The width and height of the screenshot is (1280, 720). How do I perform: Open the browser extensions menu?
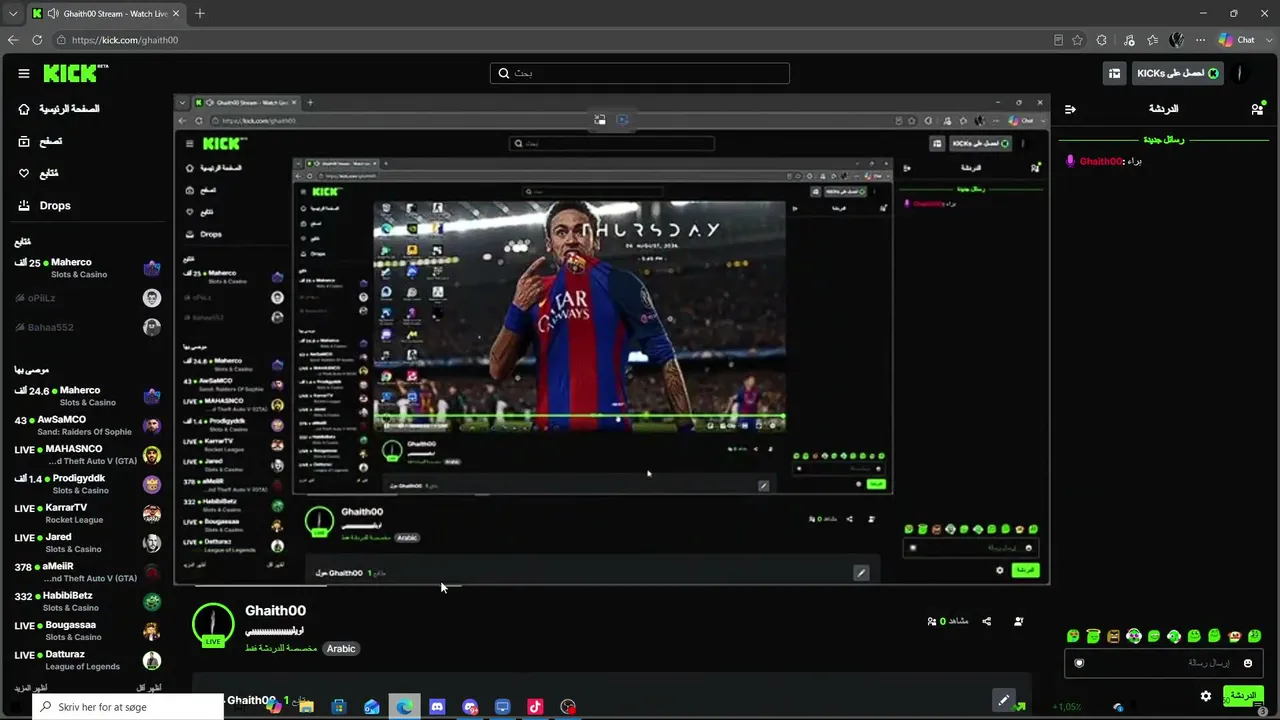coord(1101,40)
